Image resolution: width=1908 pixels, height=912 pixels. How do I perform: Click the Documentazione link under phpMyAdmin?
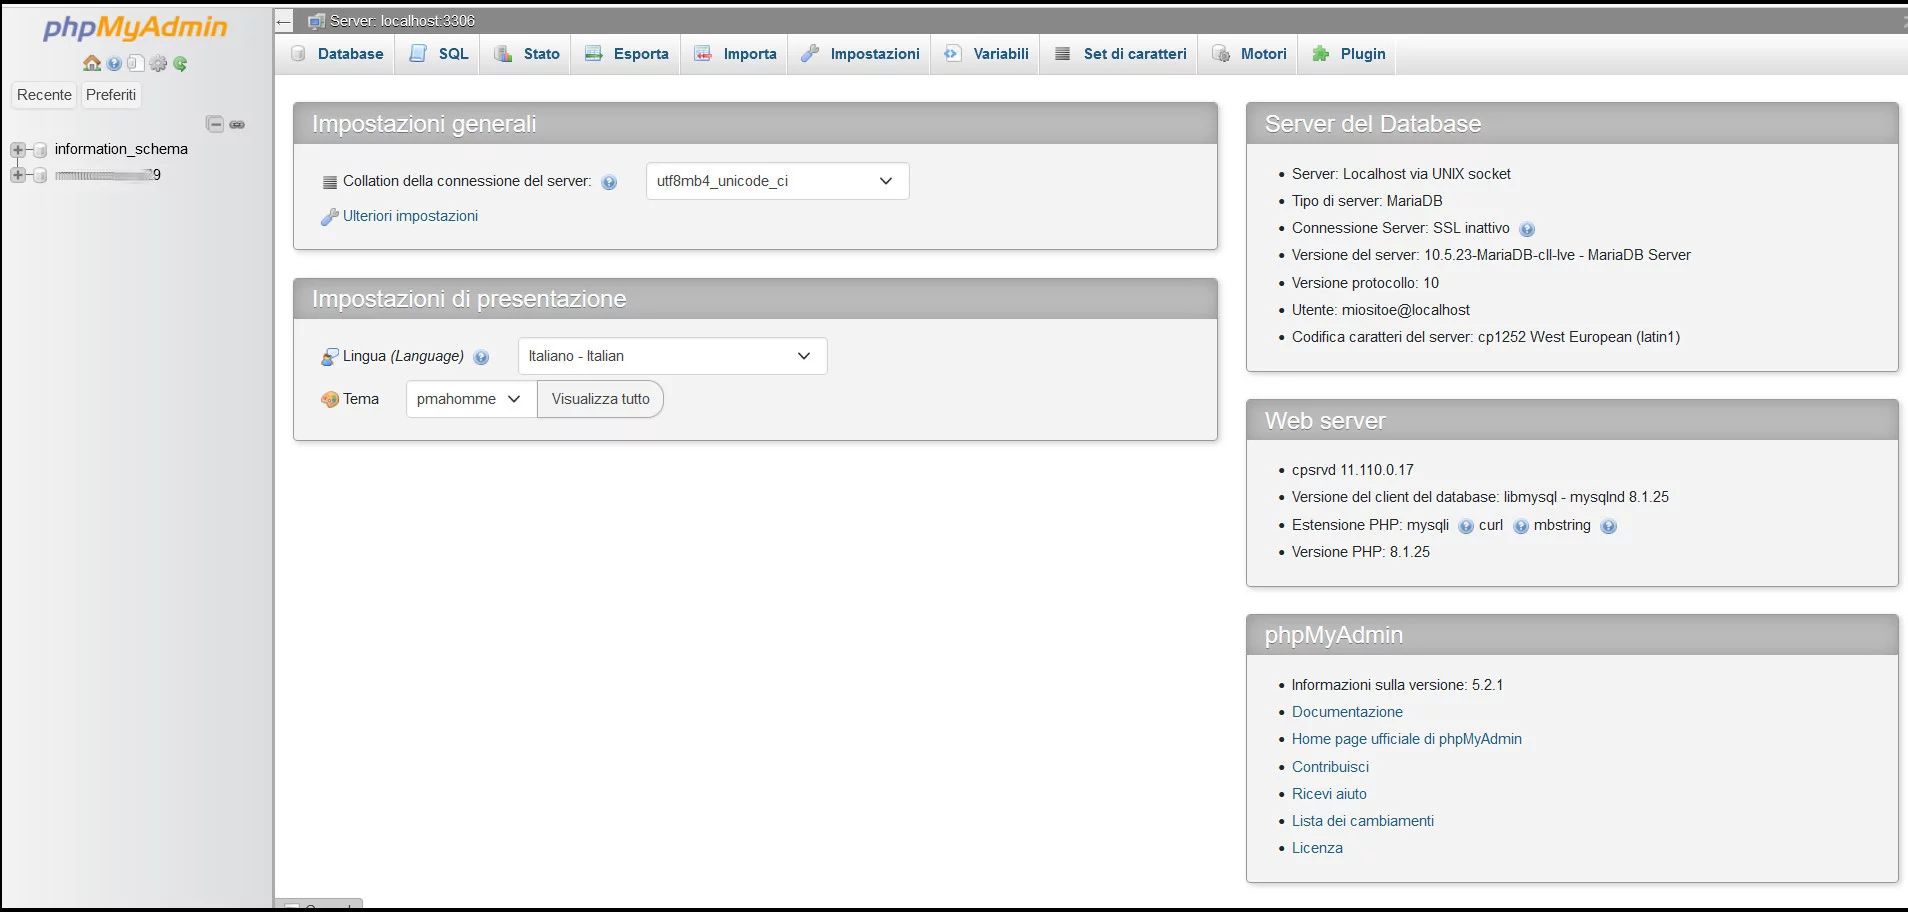pos(1346,711)
